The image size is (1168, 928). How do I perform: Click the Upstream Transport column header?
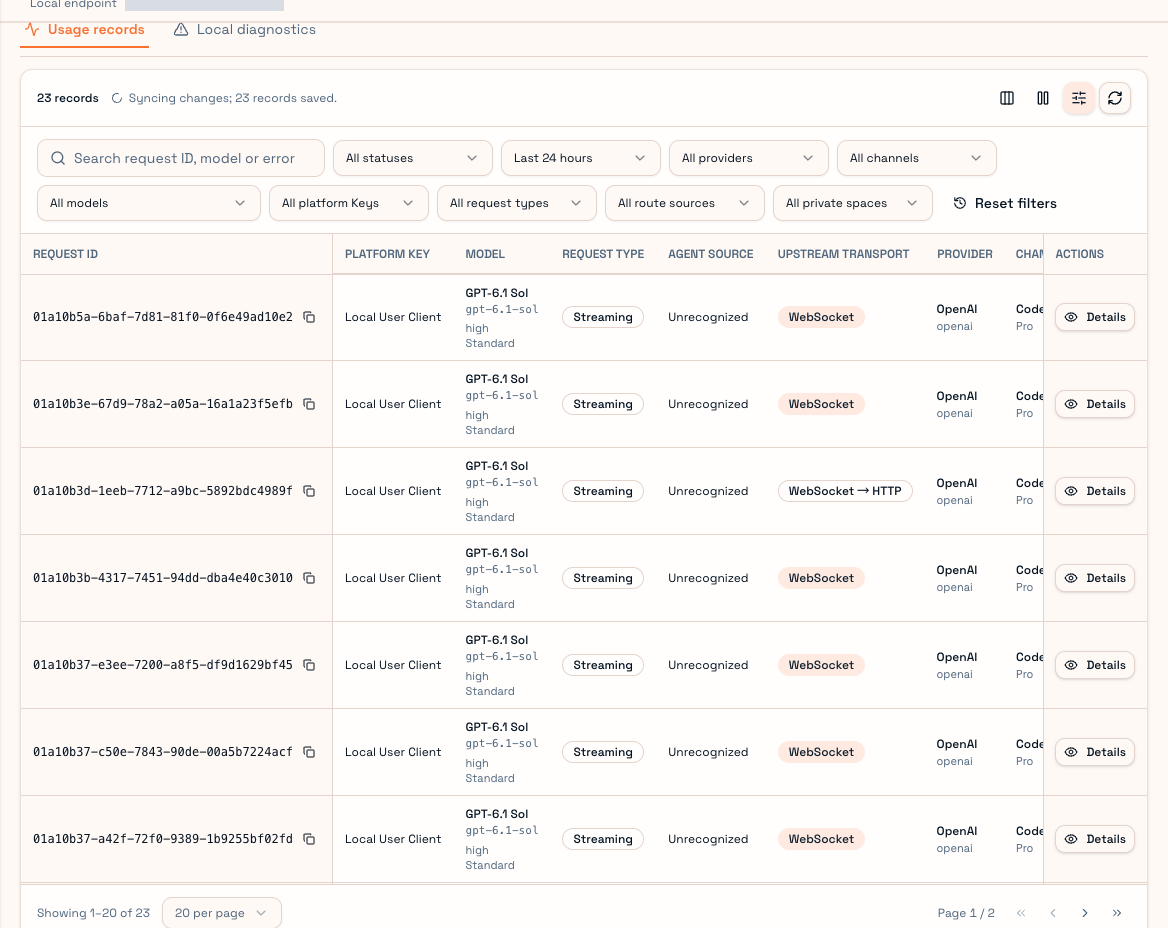[843, 254]
